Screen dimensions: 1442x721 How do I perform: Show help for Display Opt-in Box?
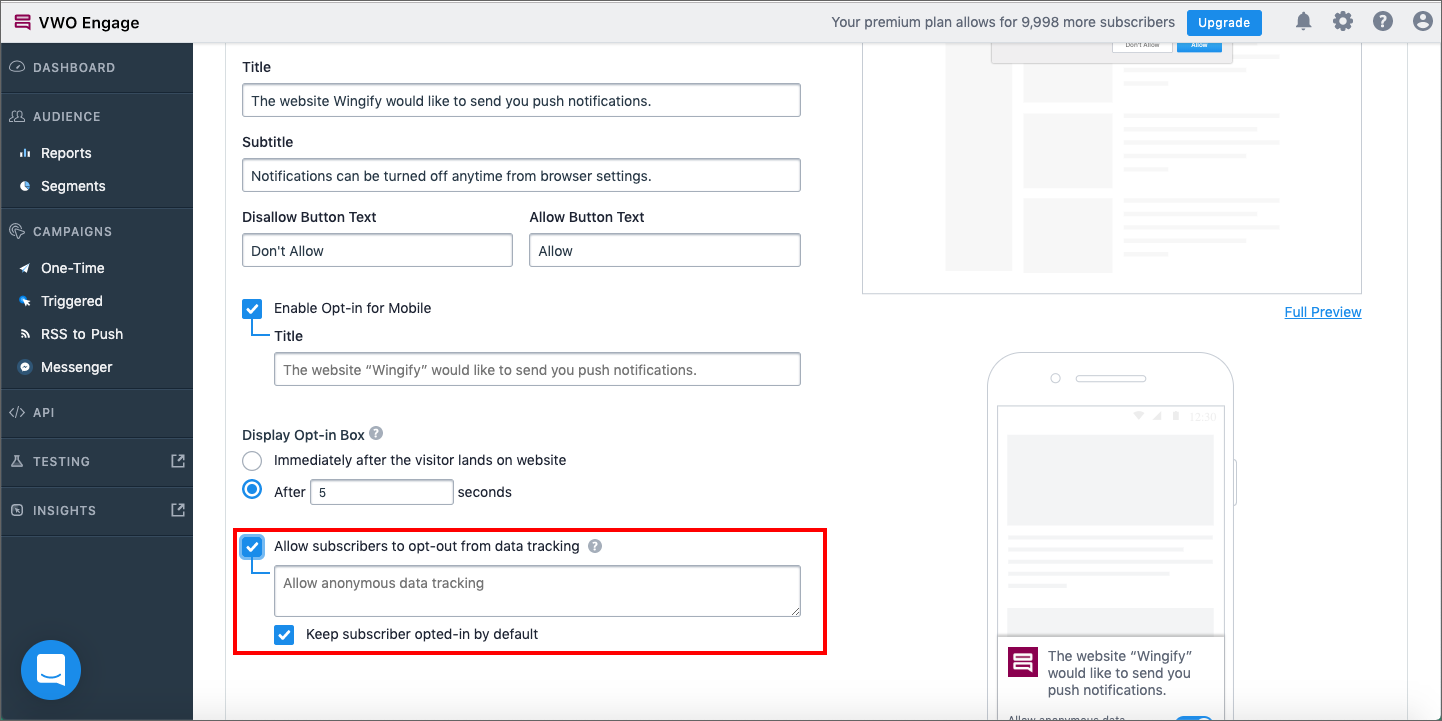376,434
